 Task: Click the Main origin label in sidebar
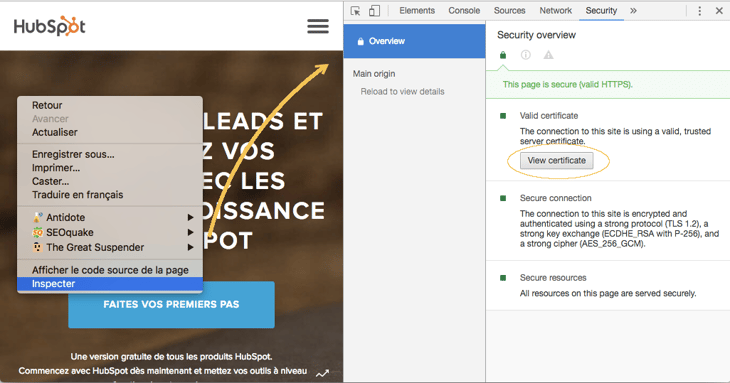click(374, 74)
